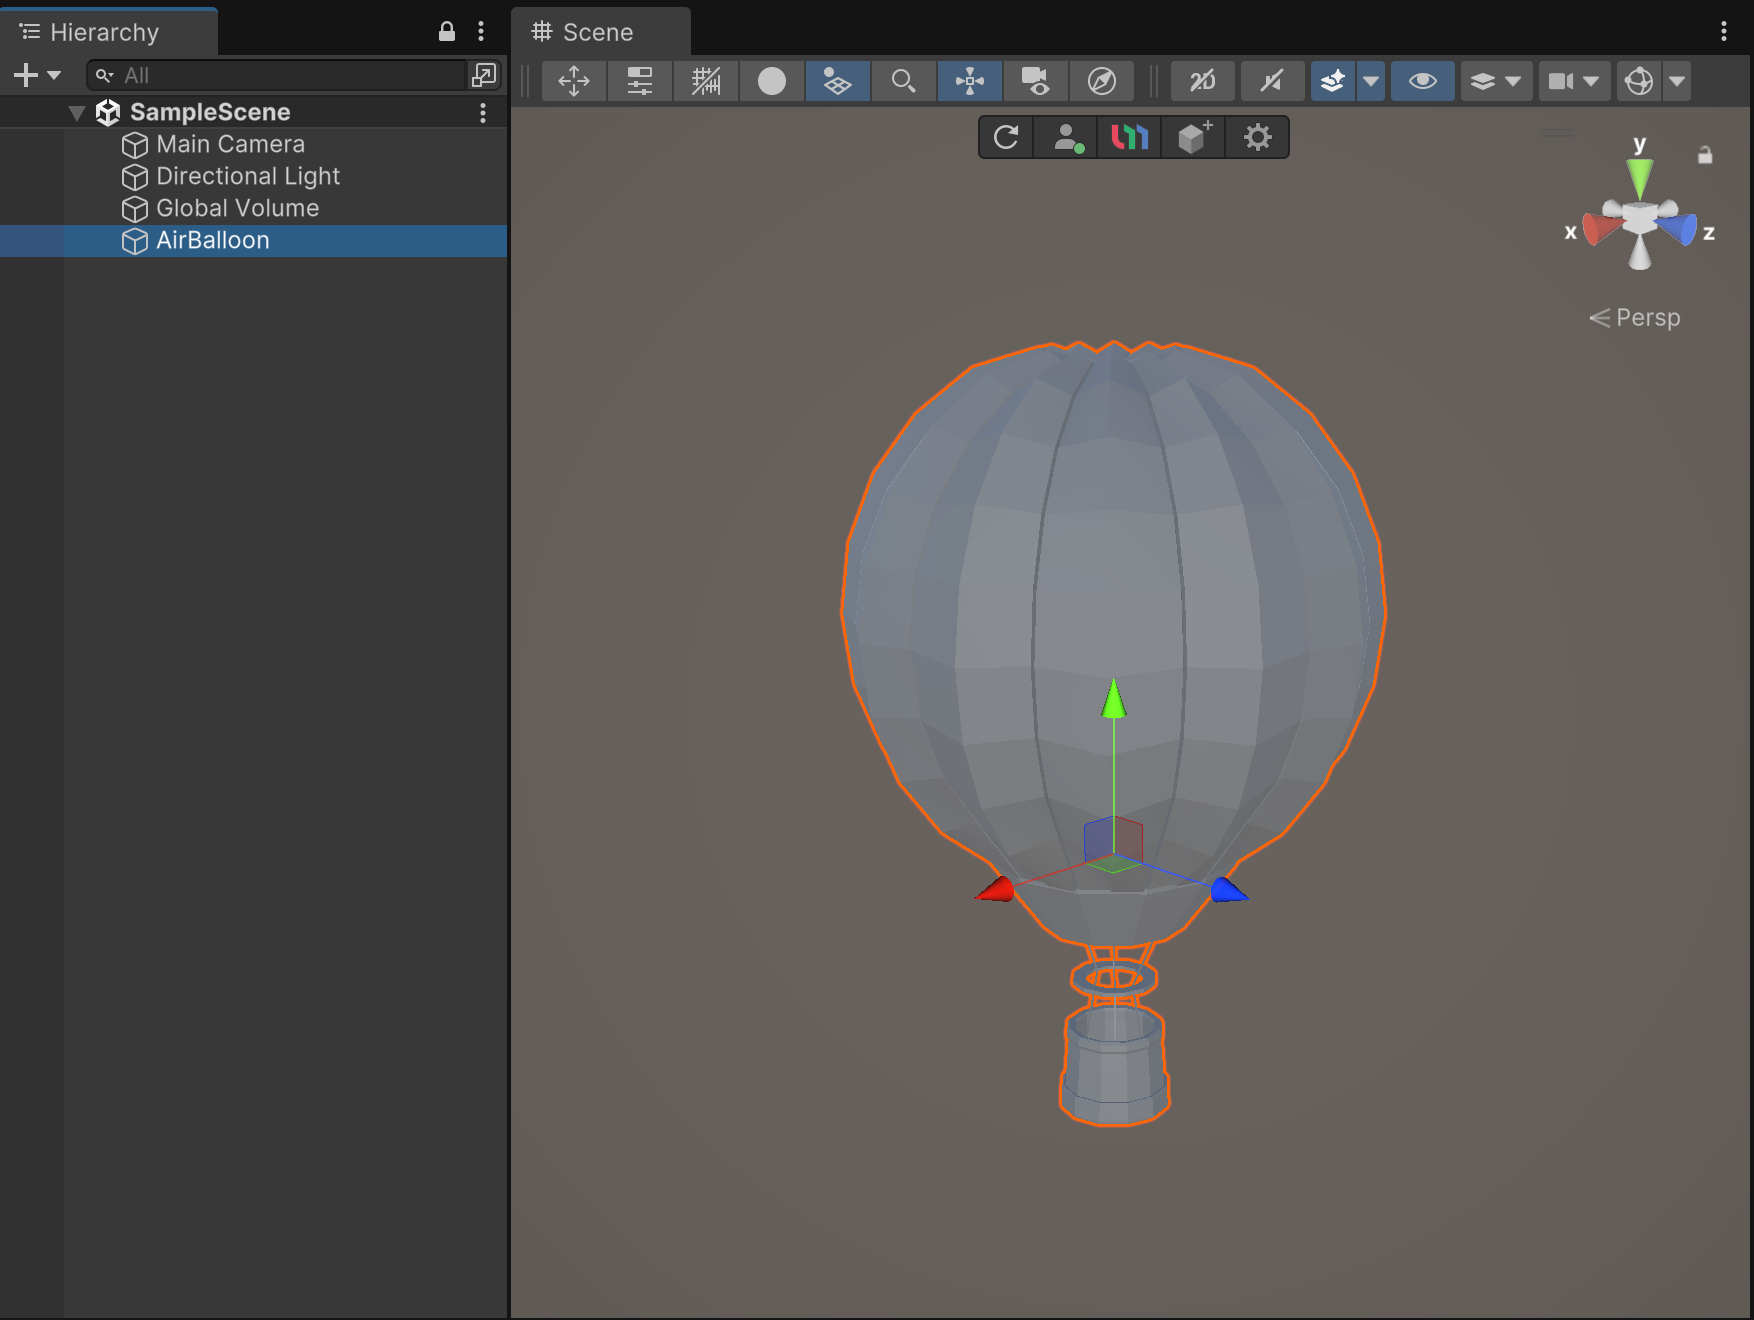Toggle scene lighting off icon
Screen dimensions: 1754x1320
pyautogui.click(x=1272, y=81)
